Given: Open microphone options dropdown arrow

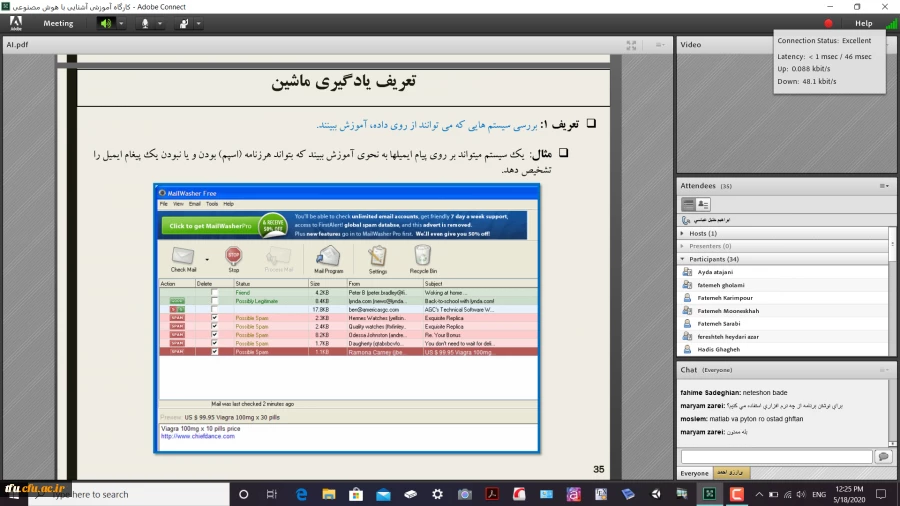Looking at the screenshot, I should tap(160, 24).
